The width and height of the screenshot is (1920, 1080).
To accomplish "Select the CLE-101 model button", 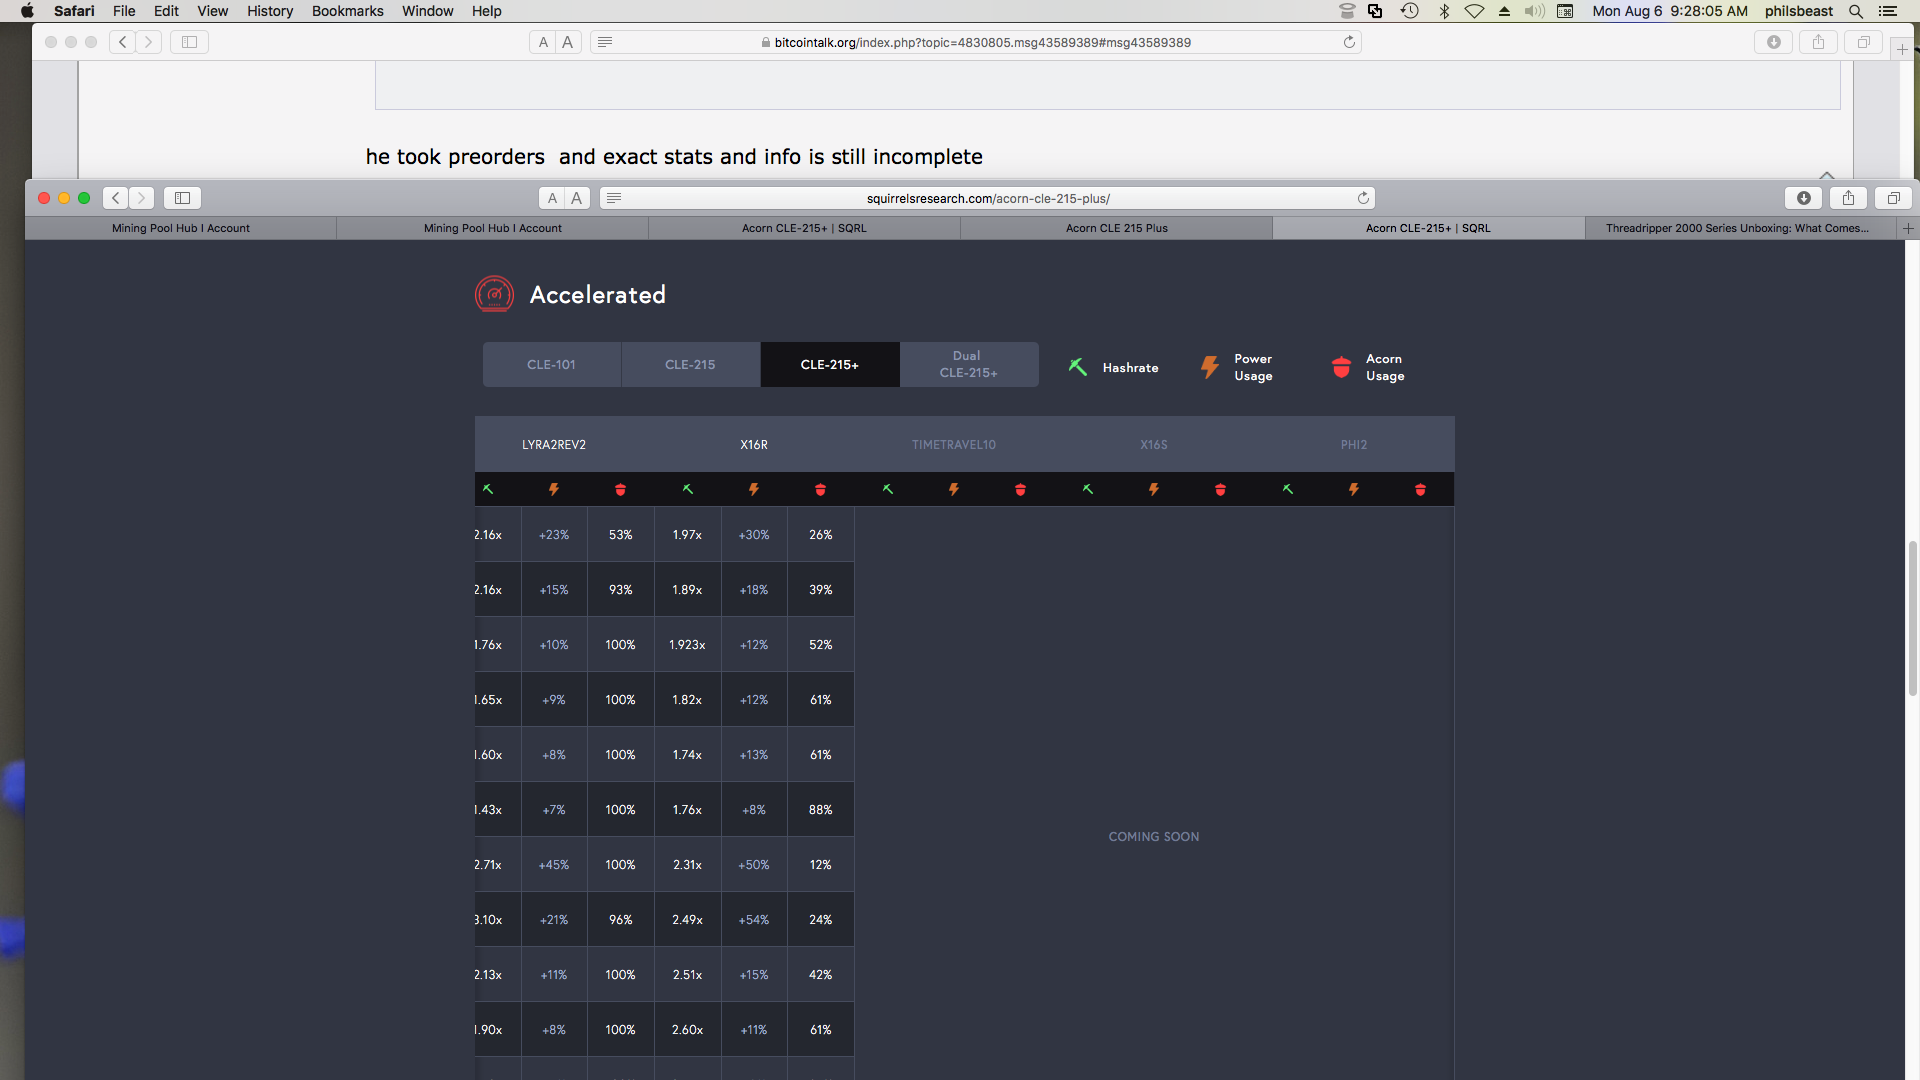I will [552, 365].
